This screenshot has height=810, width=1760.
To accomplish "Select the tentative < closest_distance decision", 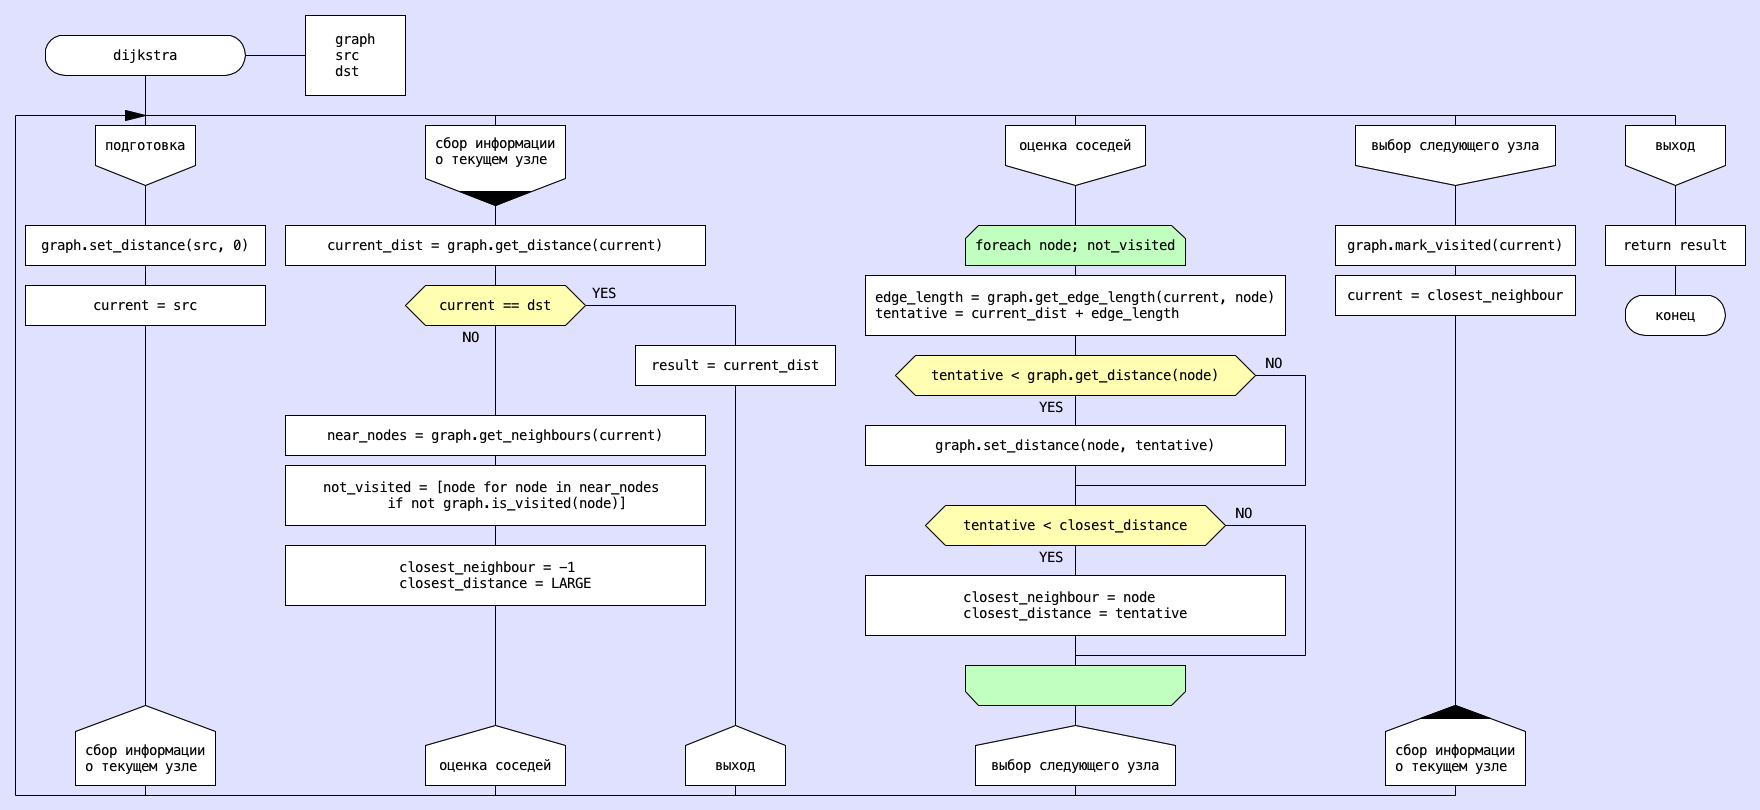I will point(1075,525).
